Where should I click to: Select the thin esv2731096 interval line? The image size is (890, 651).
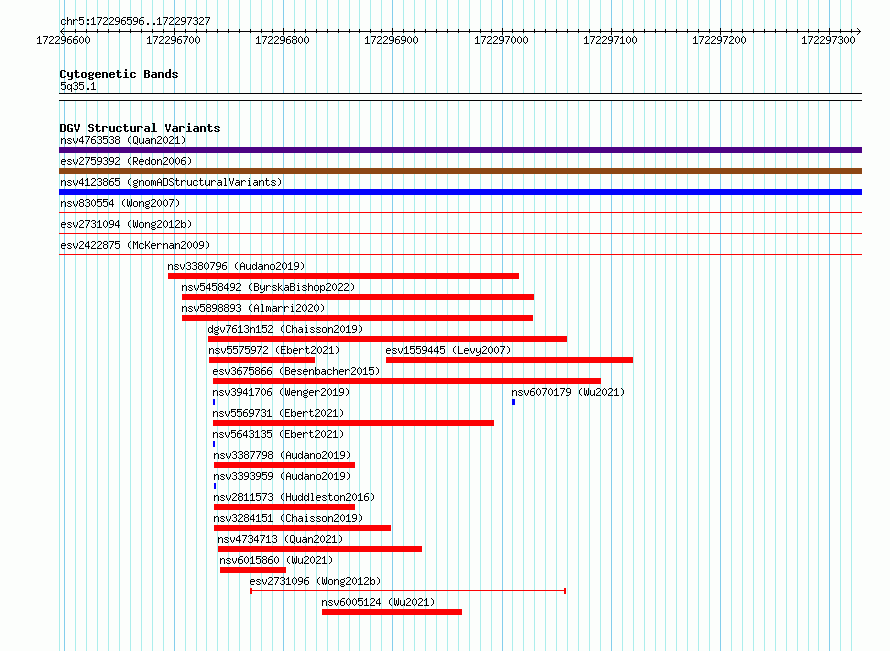408,591
